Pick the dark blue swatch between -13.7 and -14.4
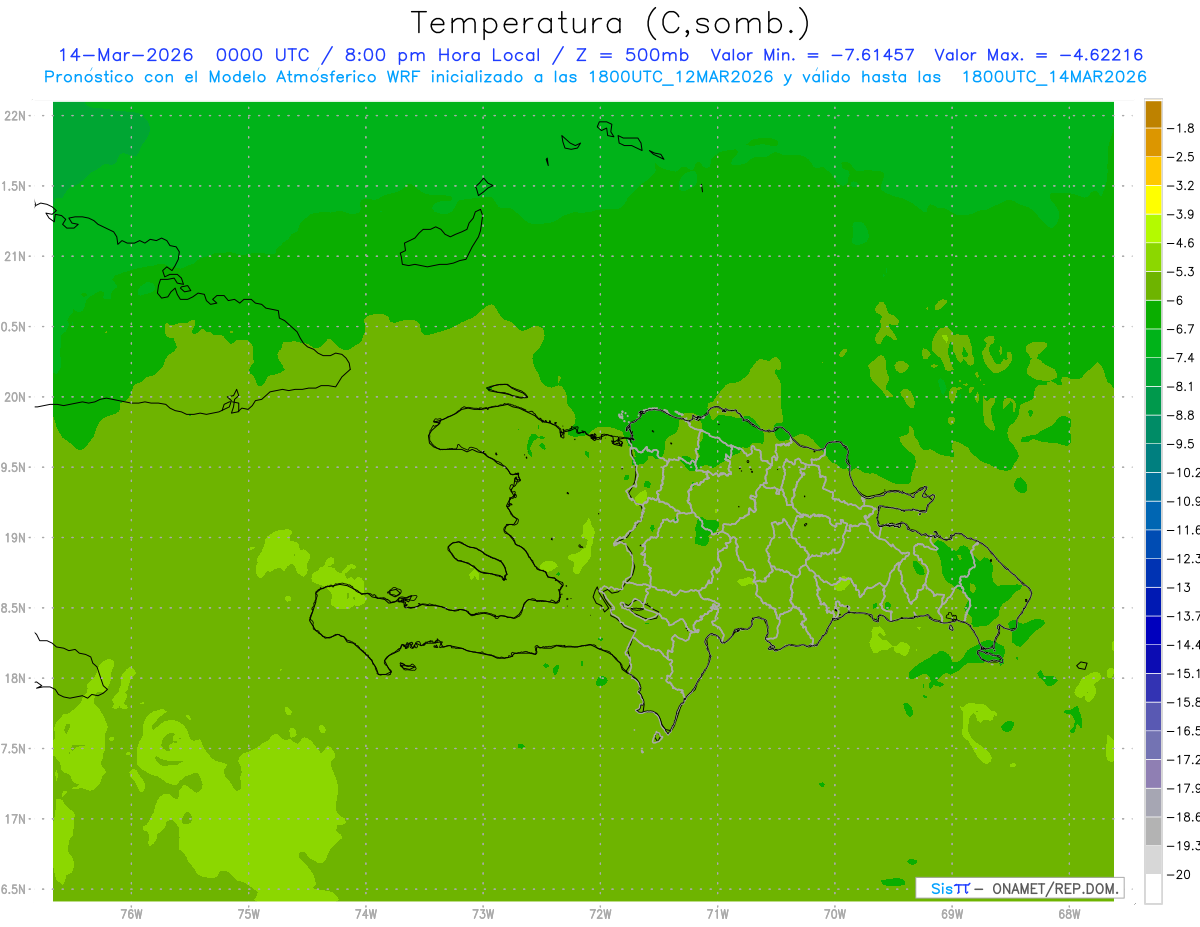Screen dimensions: 1200x927 point(1153,630)
